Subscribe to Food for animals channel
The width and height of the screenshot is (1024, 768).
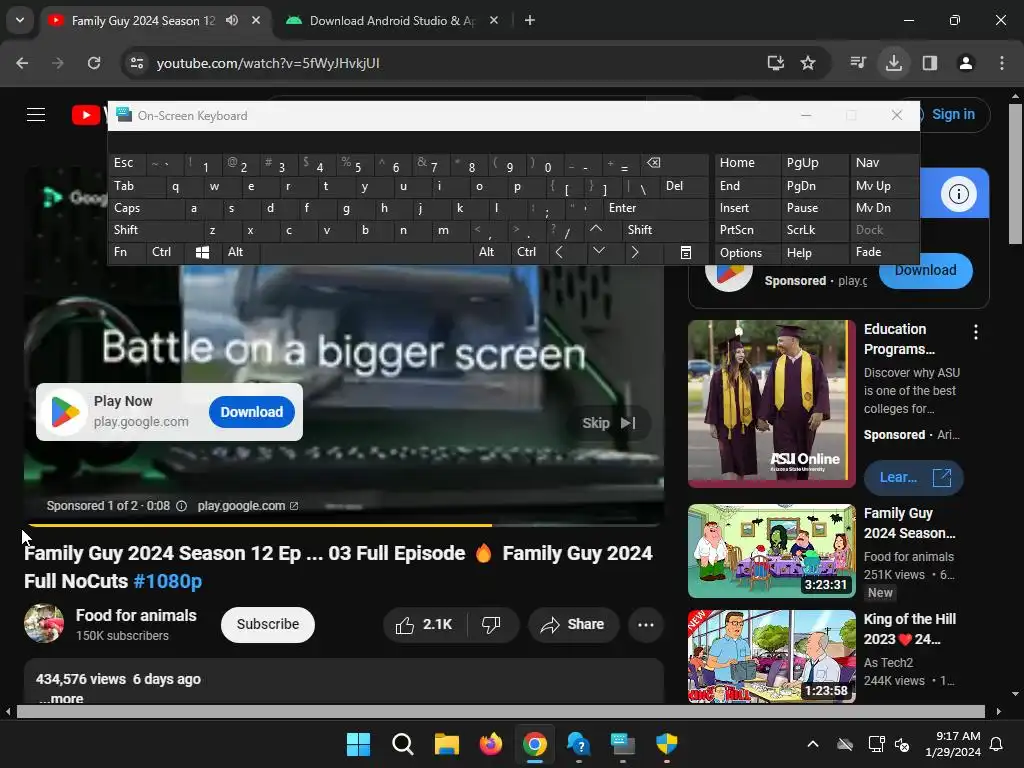coord(268,624)
